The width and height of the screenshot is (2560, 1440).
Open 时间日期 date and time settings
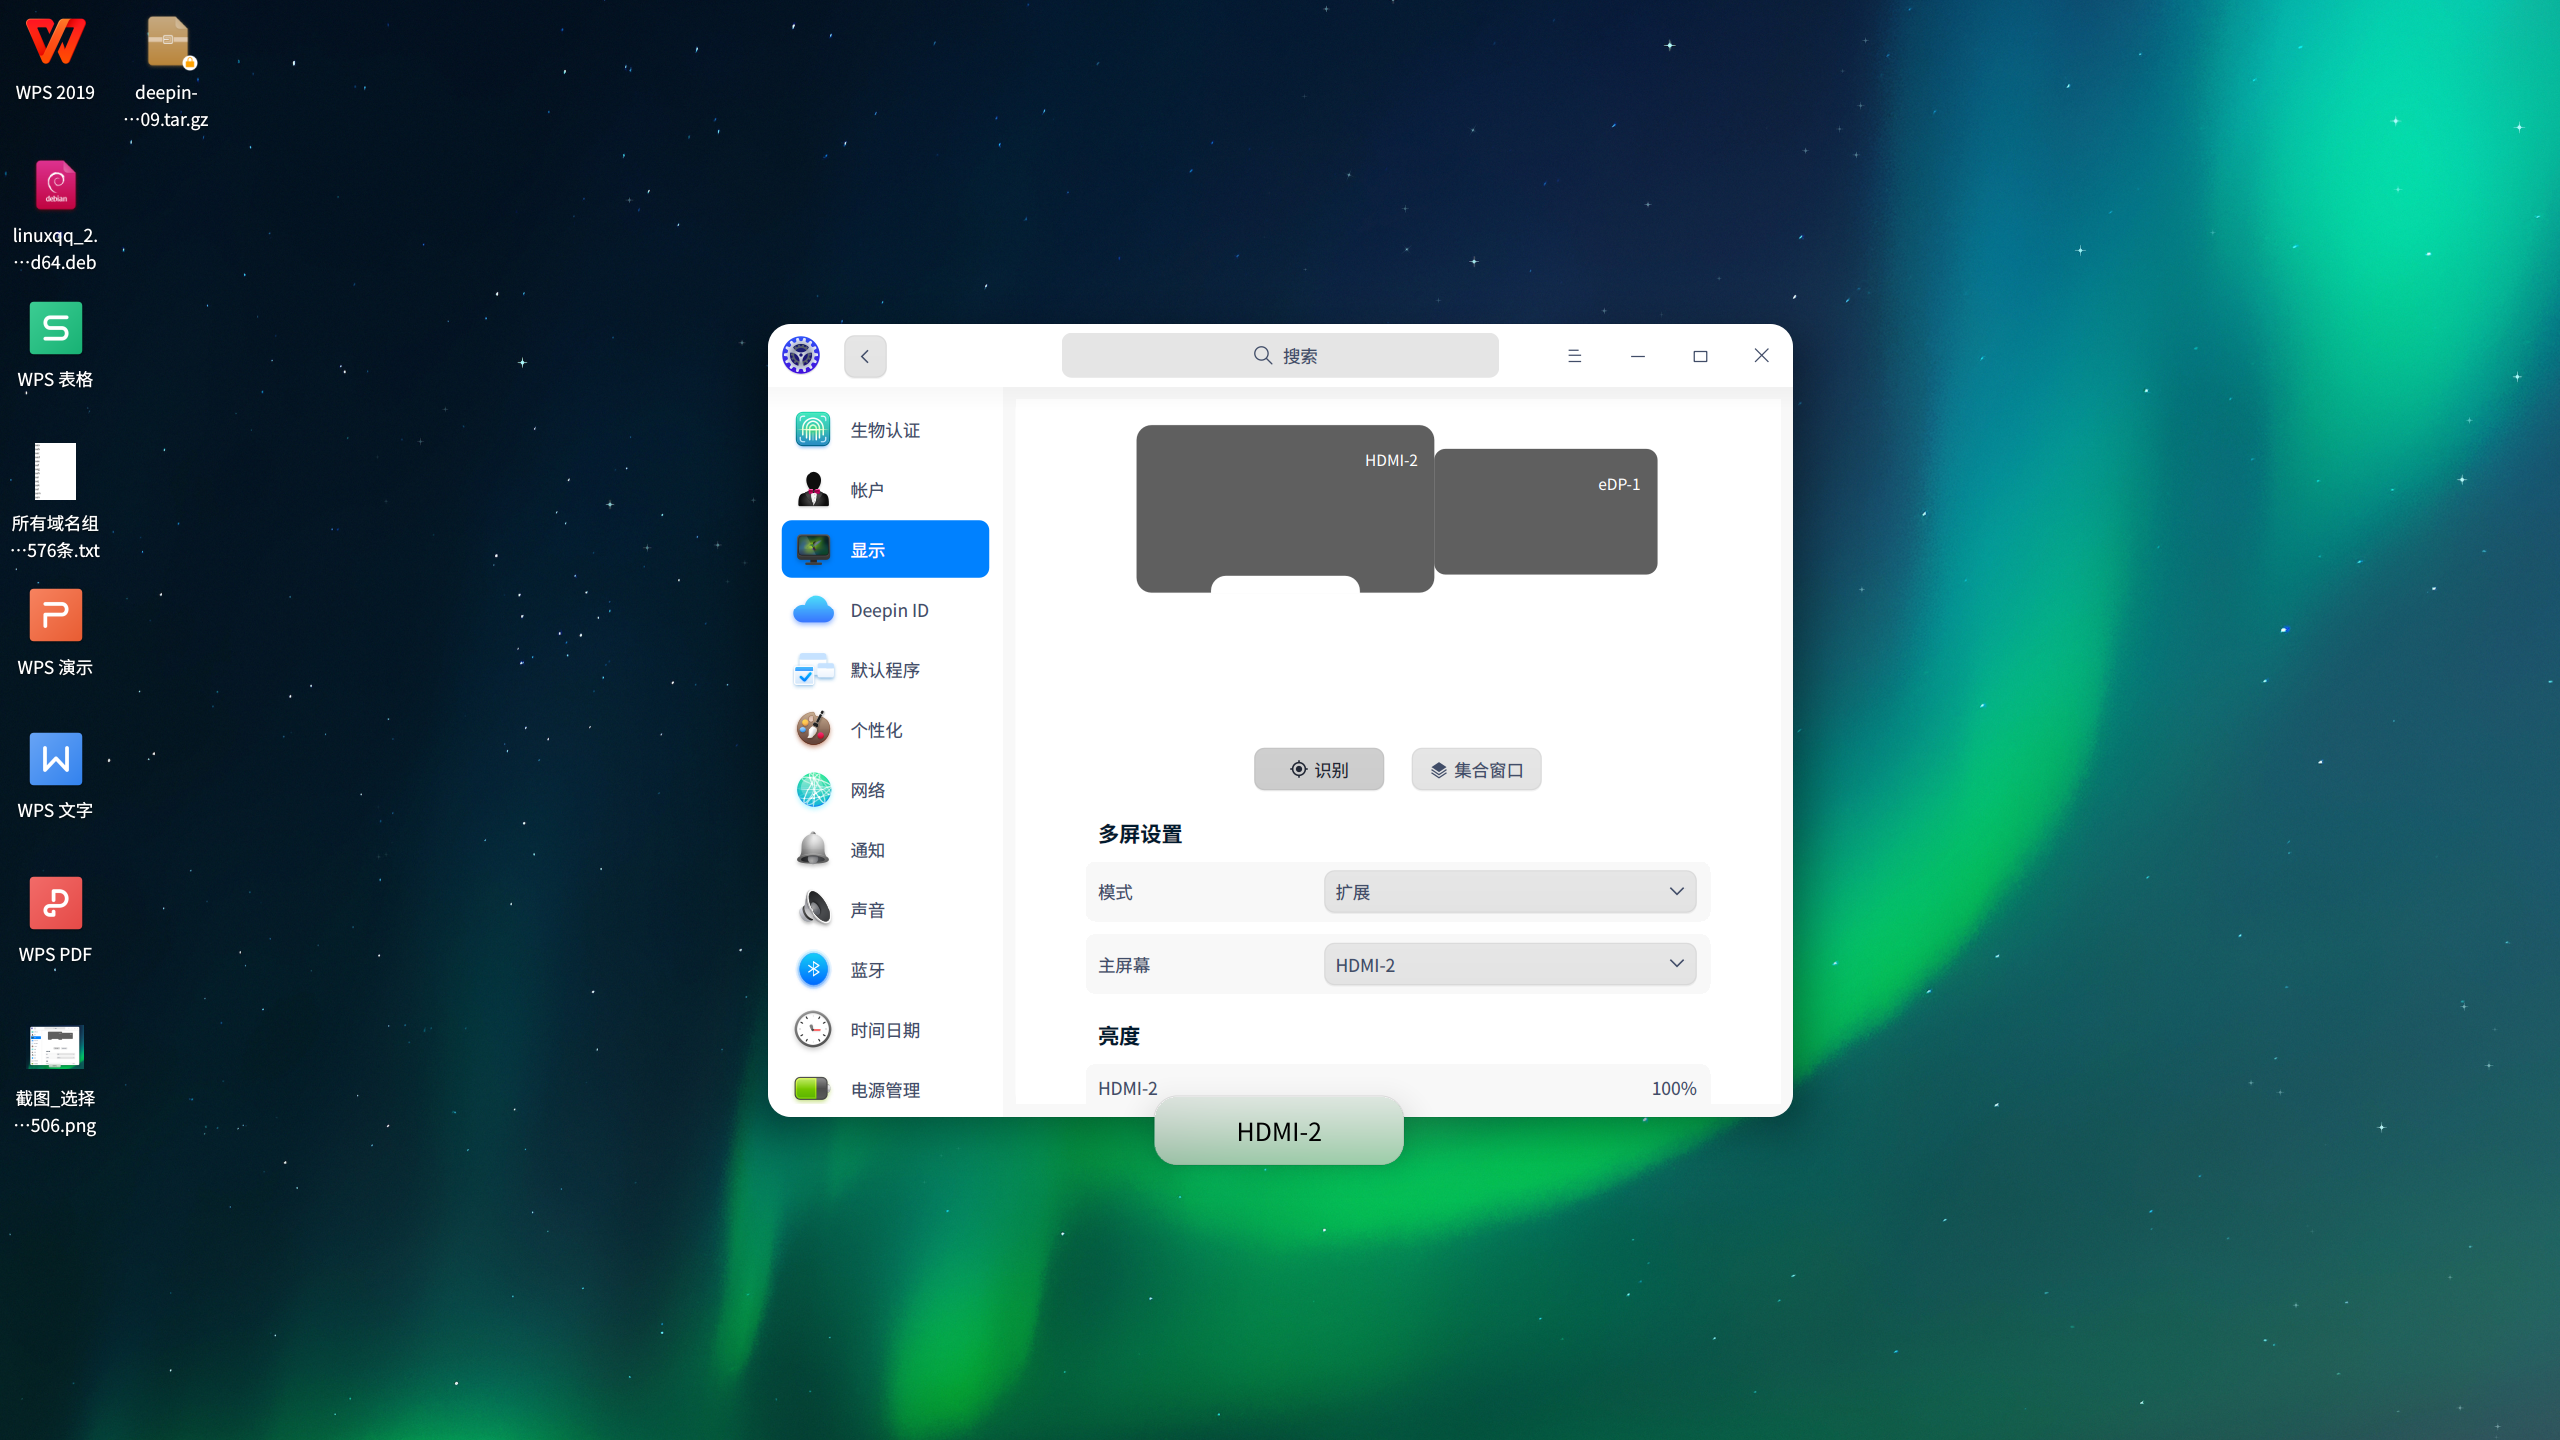tap(885, 1029)
